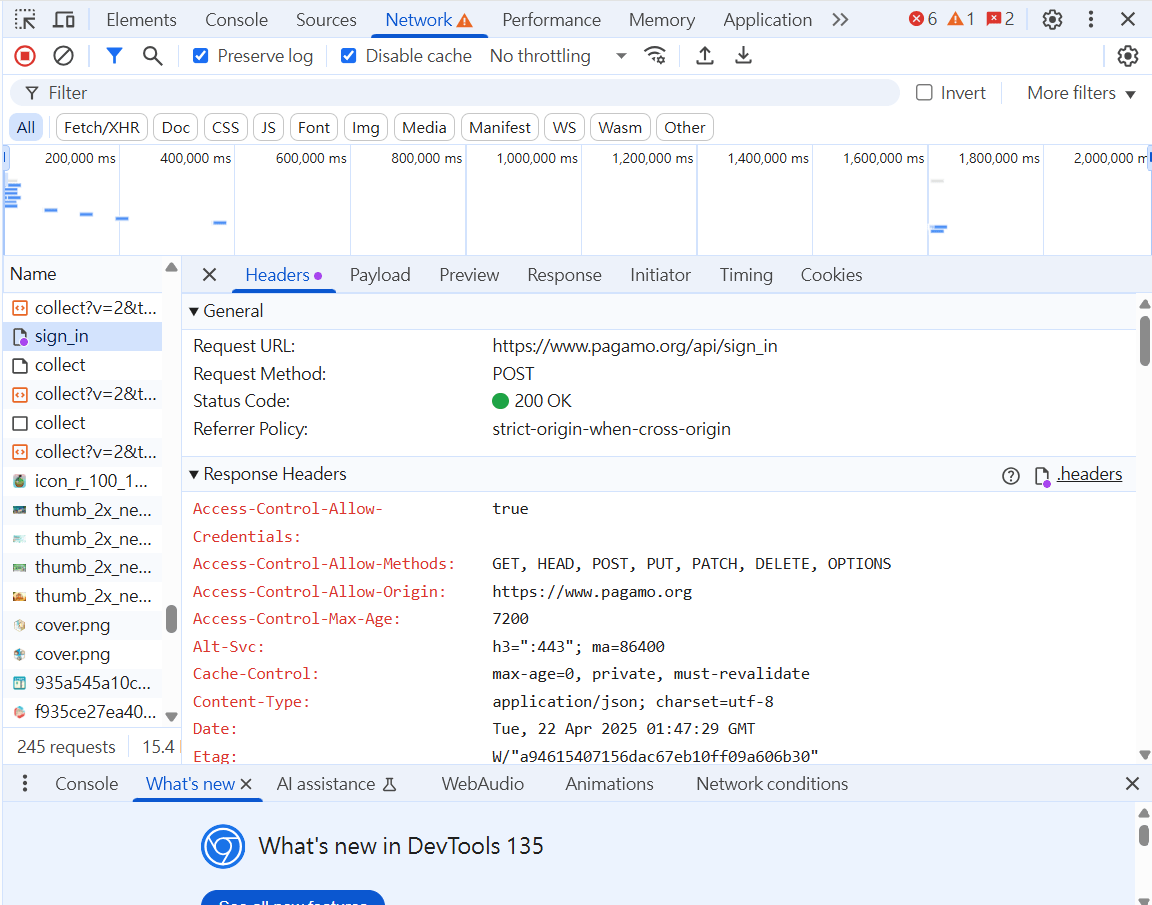The width and height of the screenshot is (1152, 905).
Task: Focus the network Filter input field
Action: coord(454,93)
